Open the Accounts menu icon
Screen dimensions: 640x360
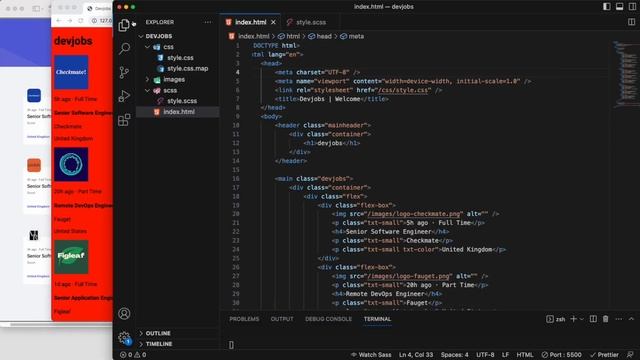pyautogui.click(x=124, y=313)
